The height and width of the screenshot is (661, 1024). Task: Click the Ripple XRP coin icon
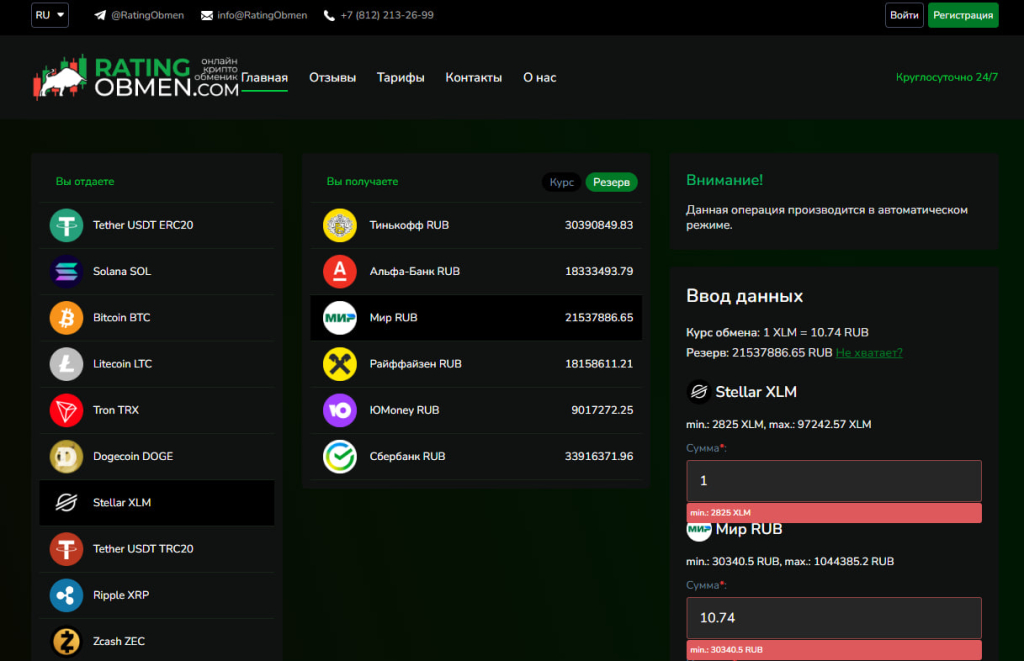point(67,596)
